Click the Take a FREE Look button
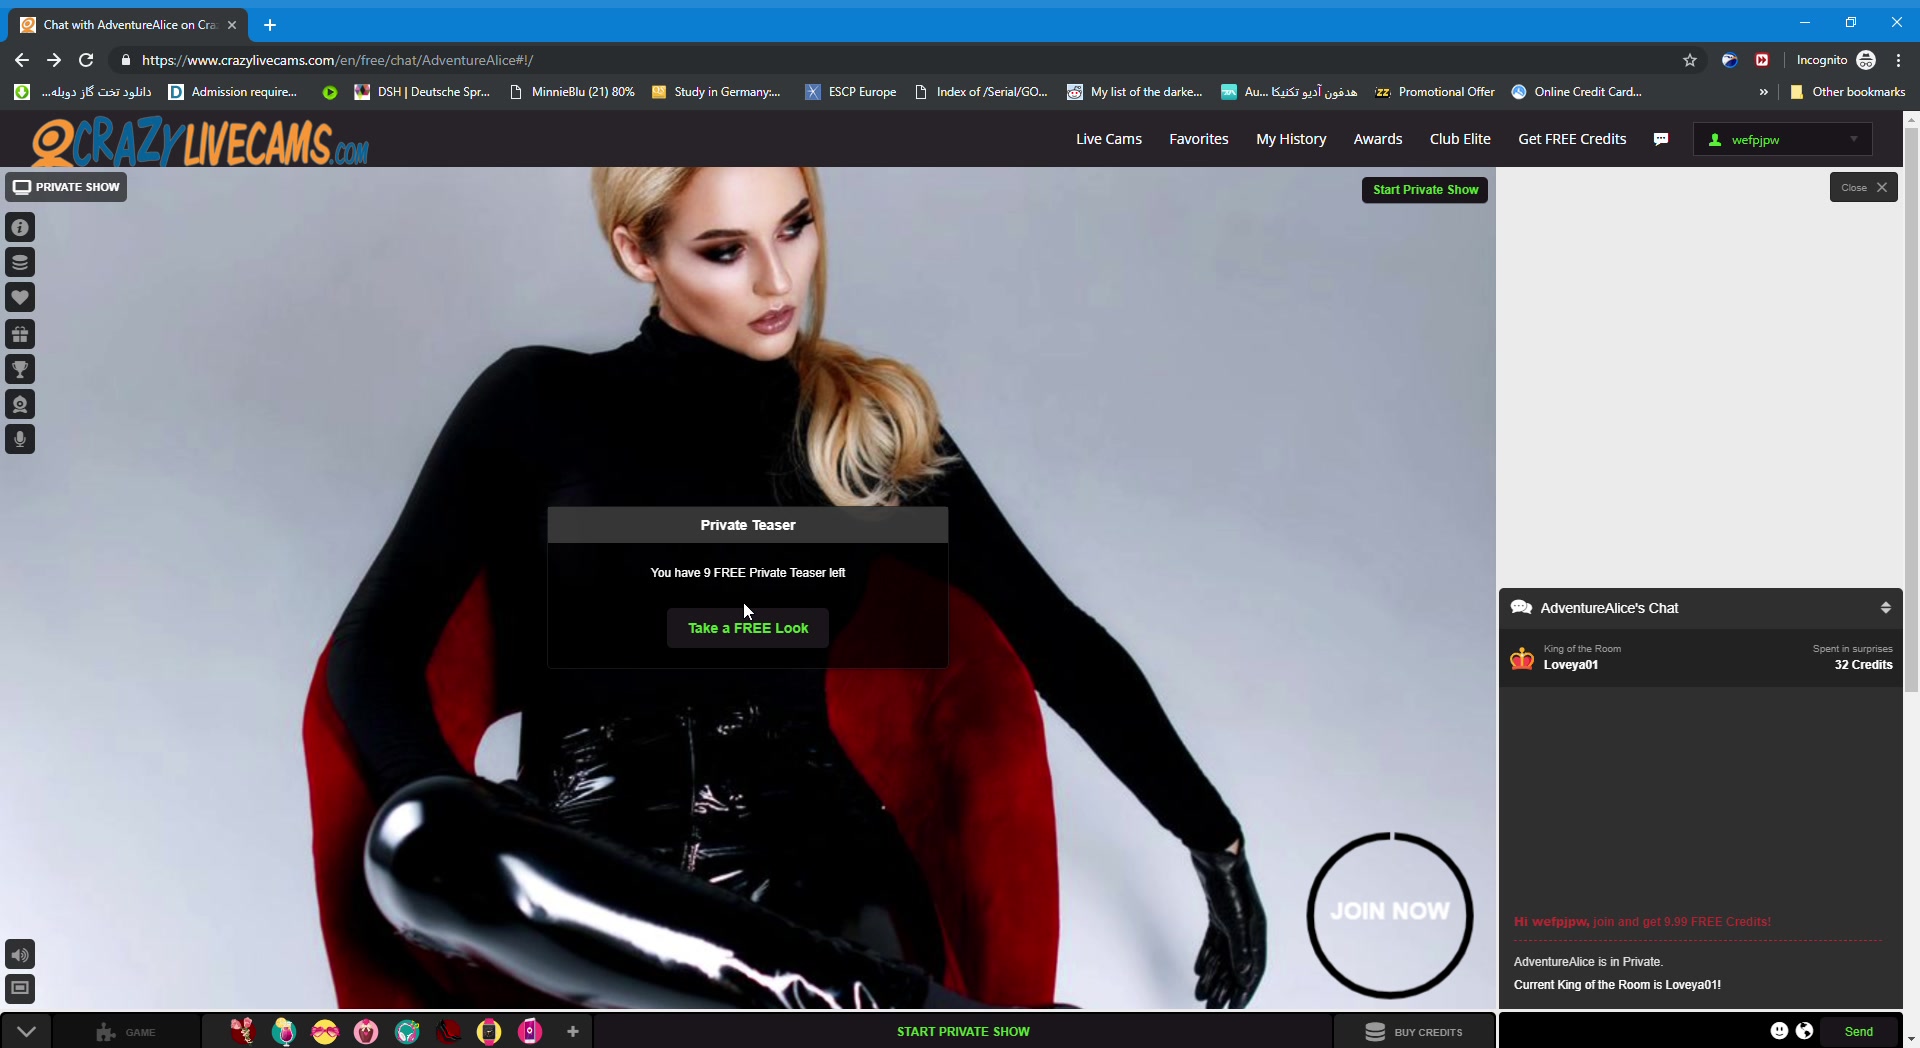 (748, 628)
